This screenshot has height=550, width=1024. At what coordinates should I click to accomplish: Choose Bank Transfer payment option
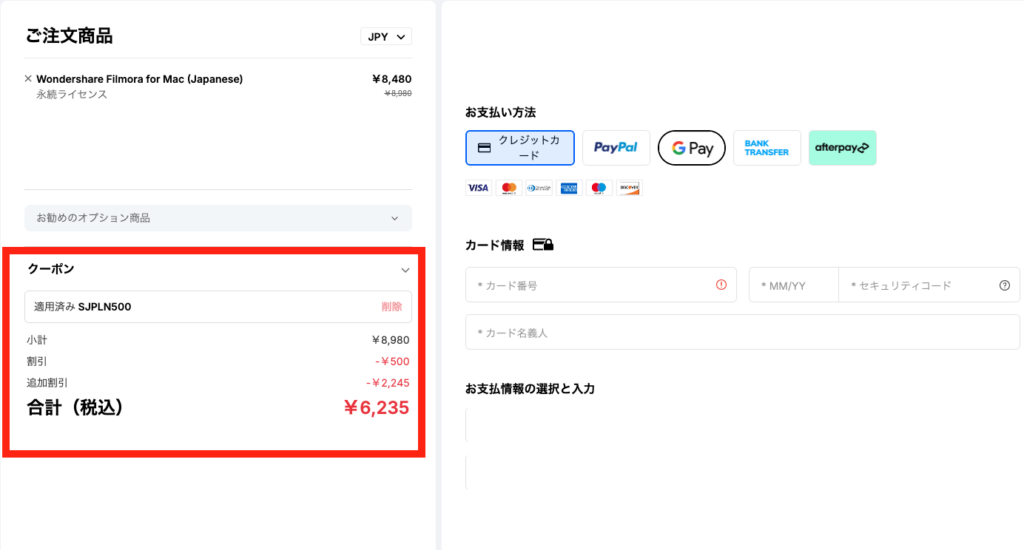pyautogui.click(x=767, y=147)
